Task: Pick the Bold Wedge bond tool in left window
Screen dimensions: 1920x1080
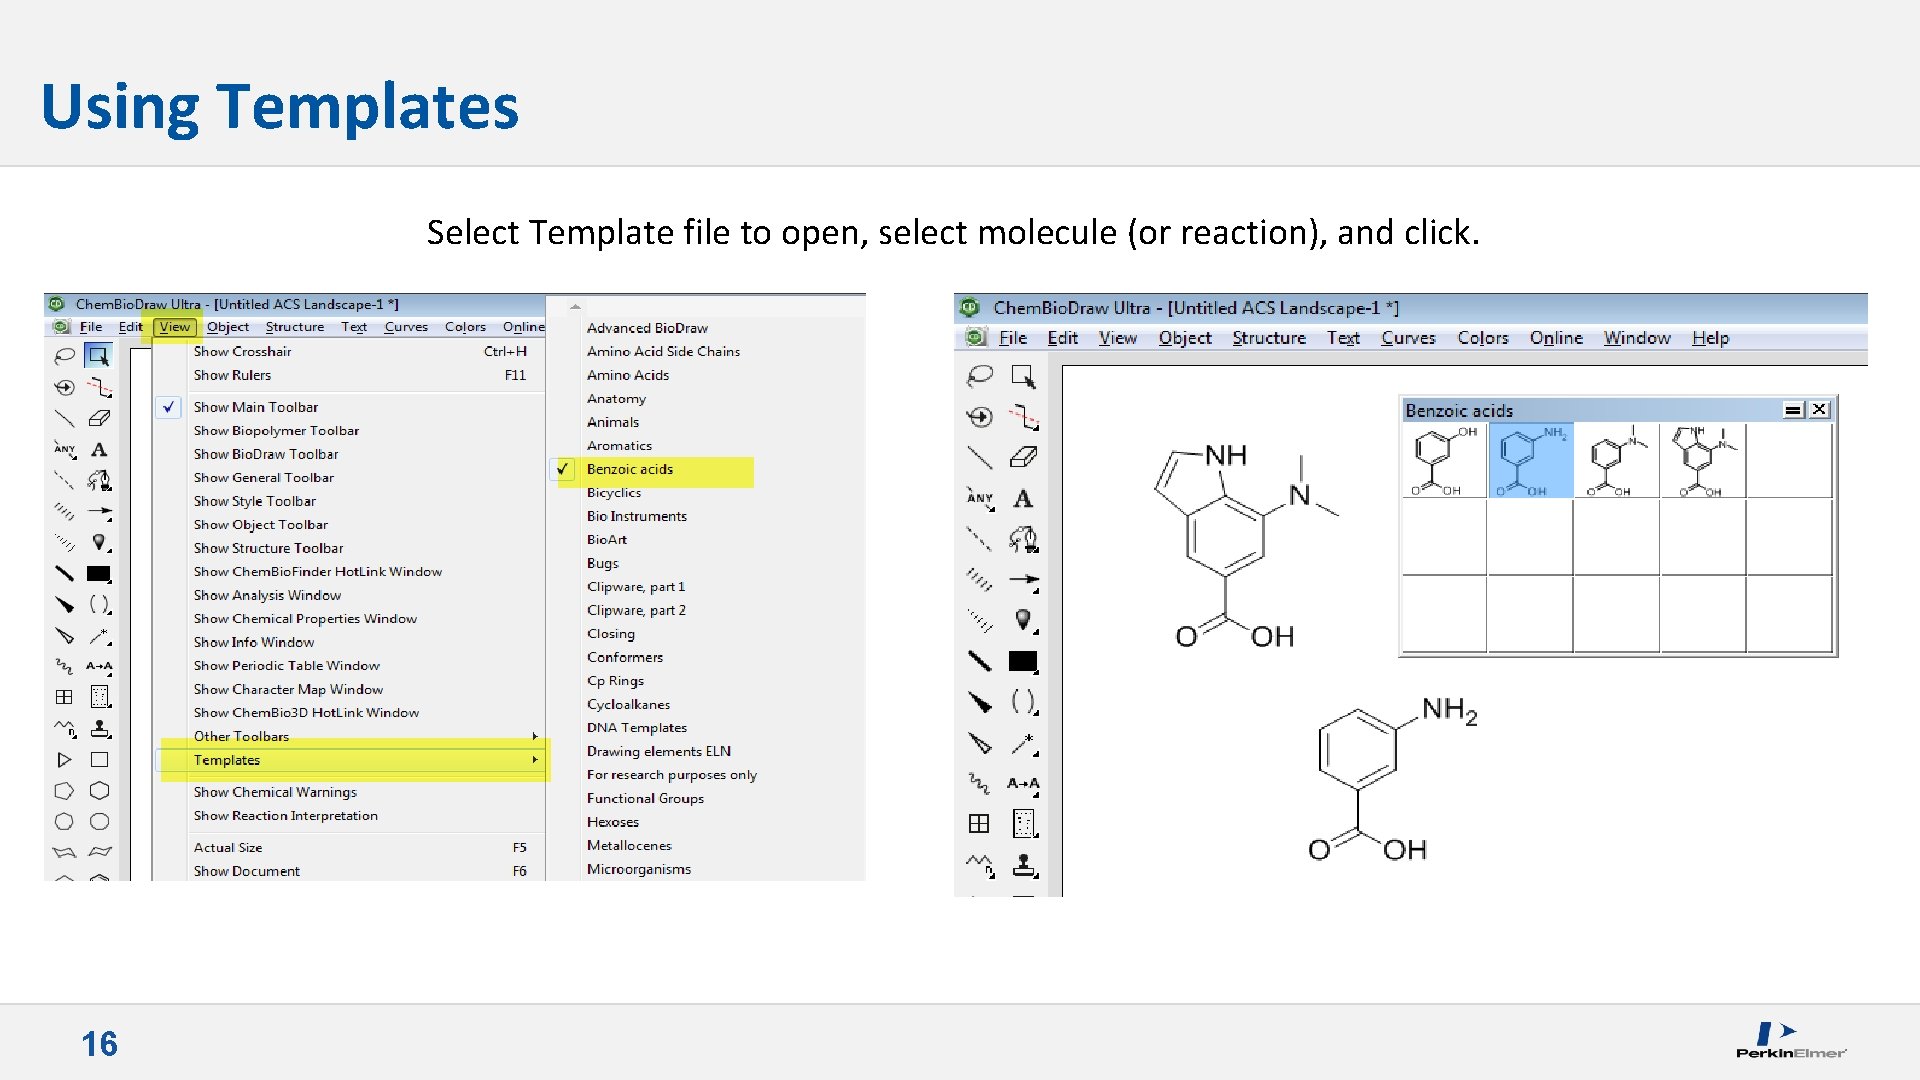Action: click(x=64, y=604)
